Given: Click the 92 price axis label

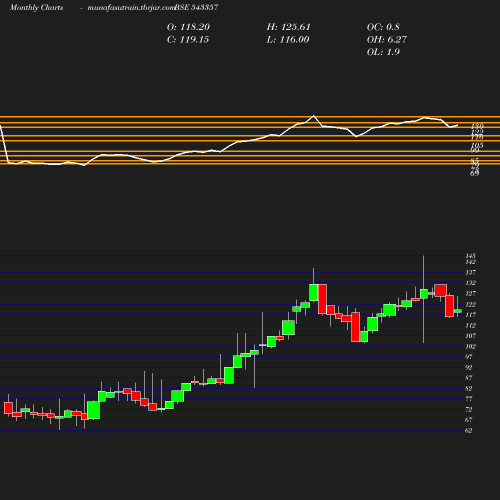Looking at the screenshot, I should click(x=469, y=367).
